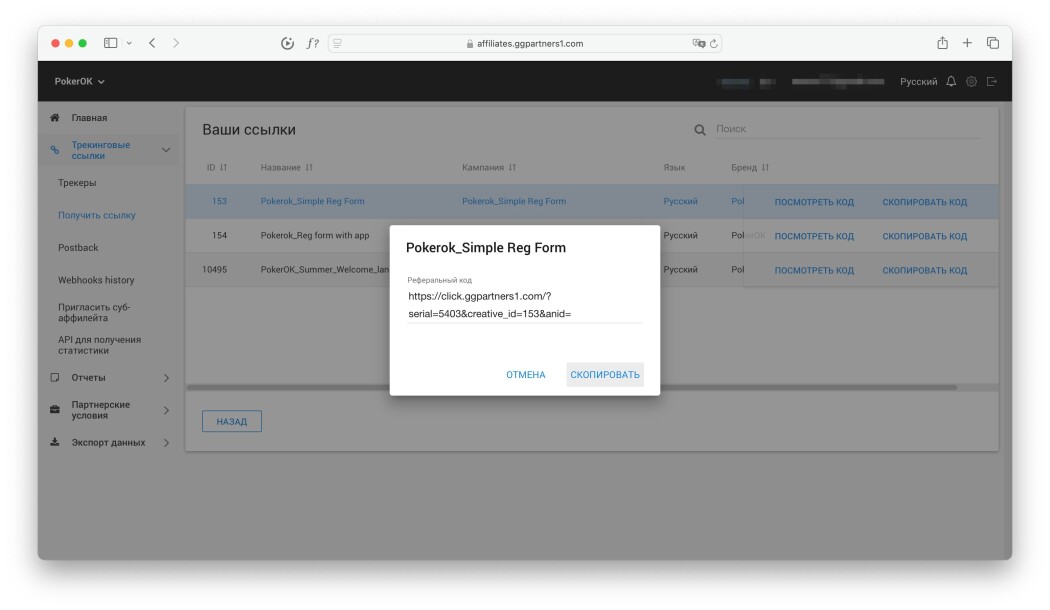
Task: Click the f? extension icon in the toolbar
Action: click(x=313, y=44)
